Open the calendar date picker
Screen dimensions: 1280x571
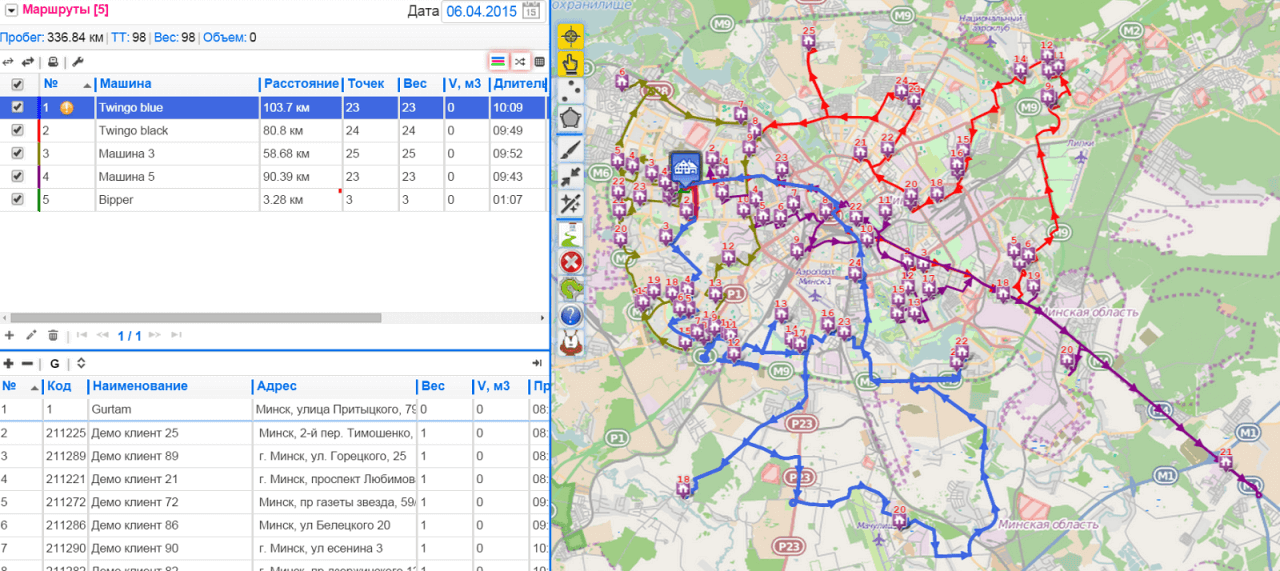click(532, 12)
